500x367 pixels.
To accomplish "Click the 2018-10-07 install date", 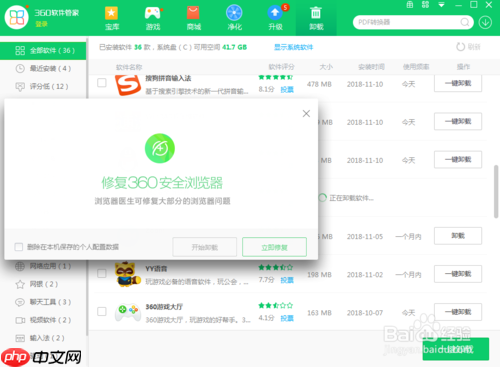I will pyautogui.click(x=365, y=313).
